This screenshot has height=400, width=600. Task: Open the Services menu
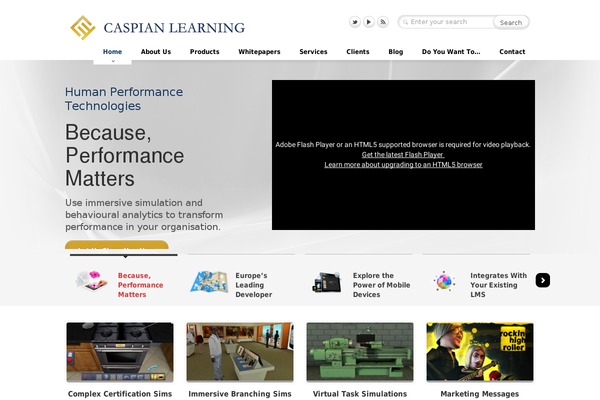pos(313,52)
